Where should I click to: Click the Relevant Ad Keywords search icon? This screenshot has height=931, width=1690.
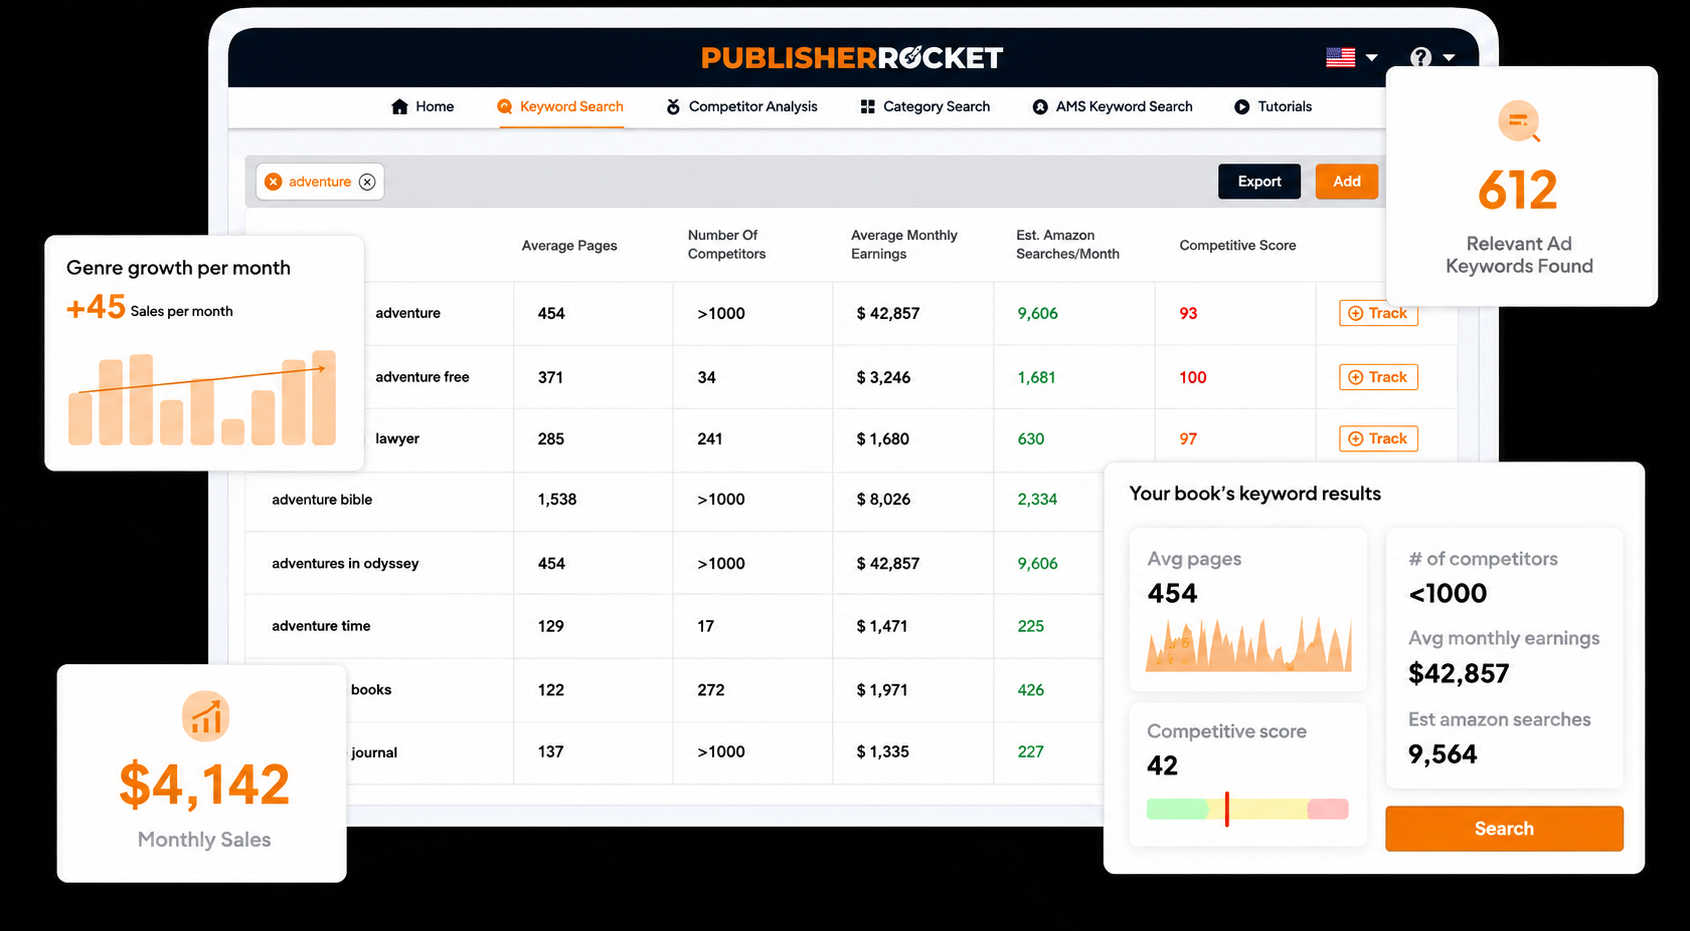click(1519, 122)
